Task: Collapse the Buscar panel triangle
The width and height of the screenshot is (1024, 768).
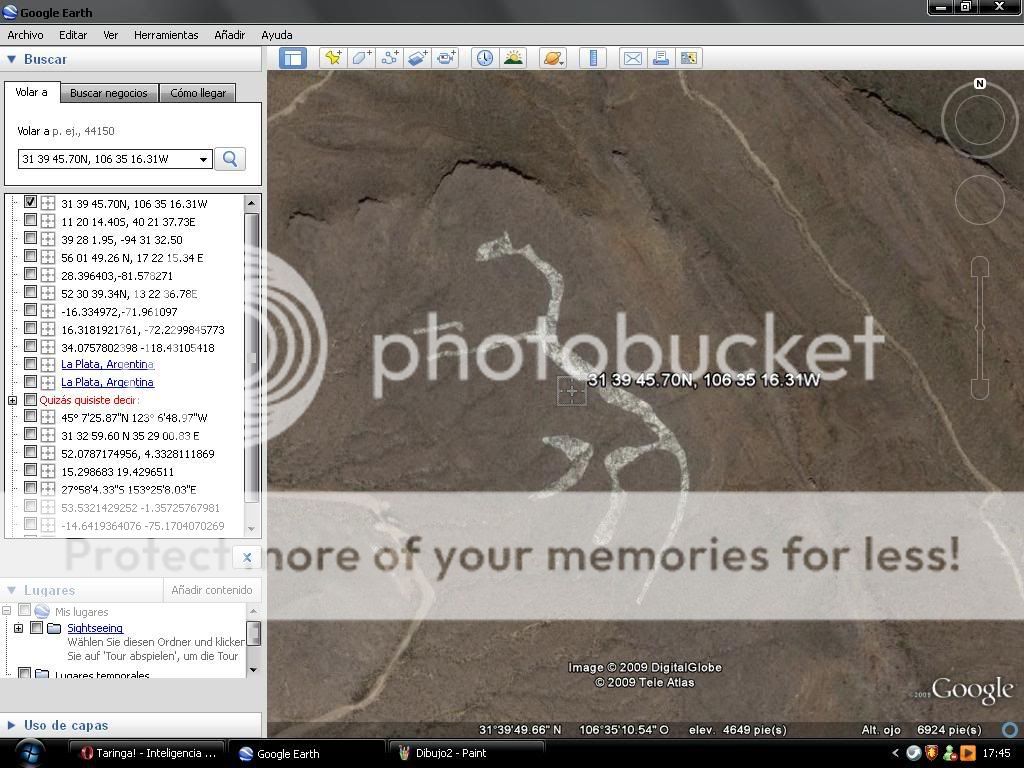Action: [x=11, y=59]
